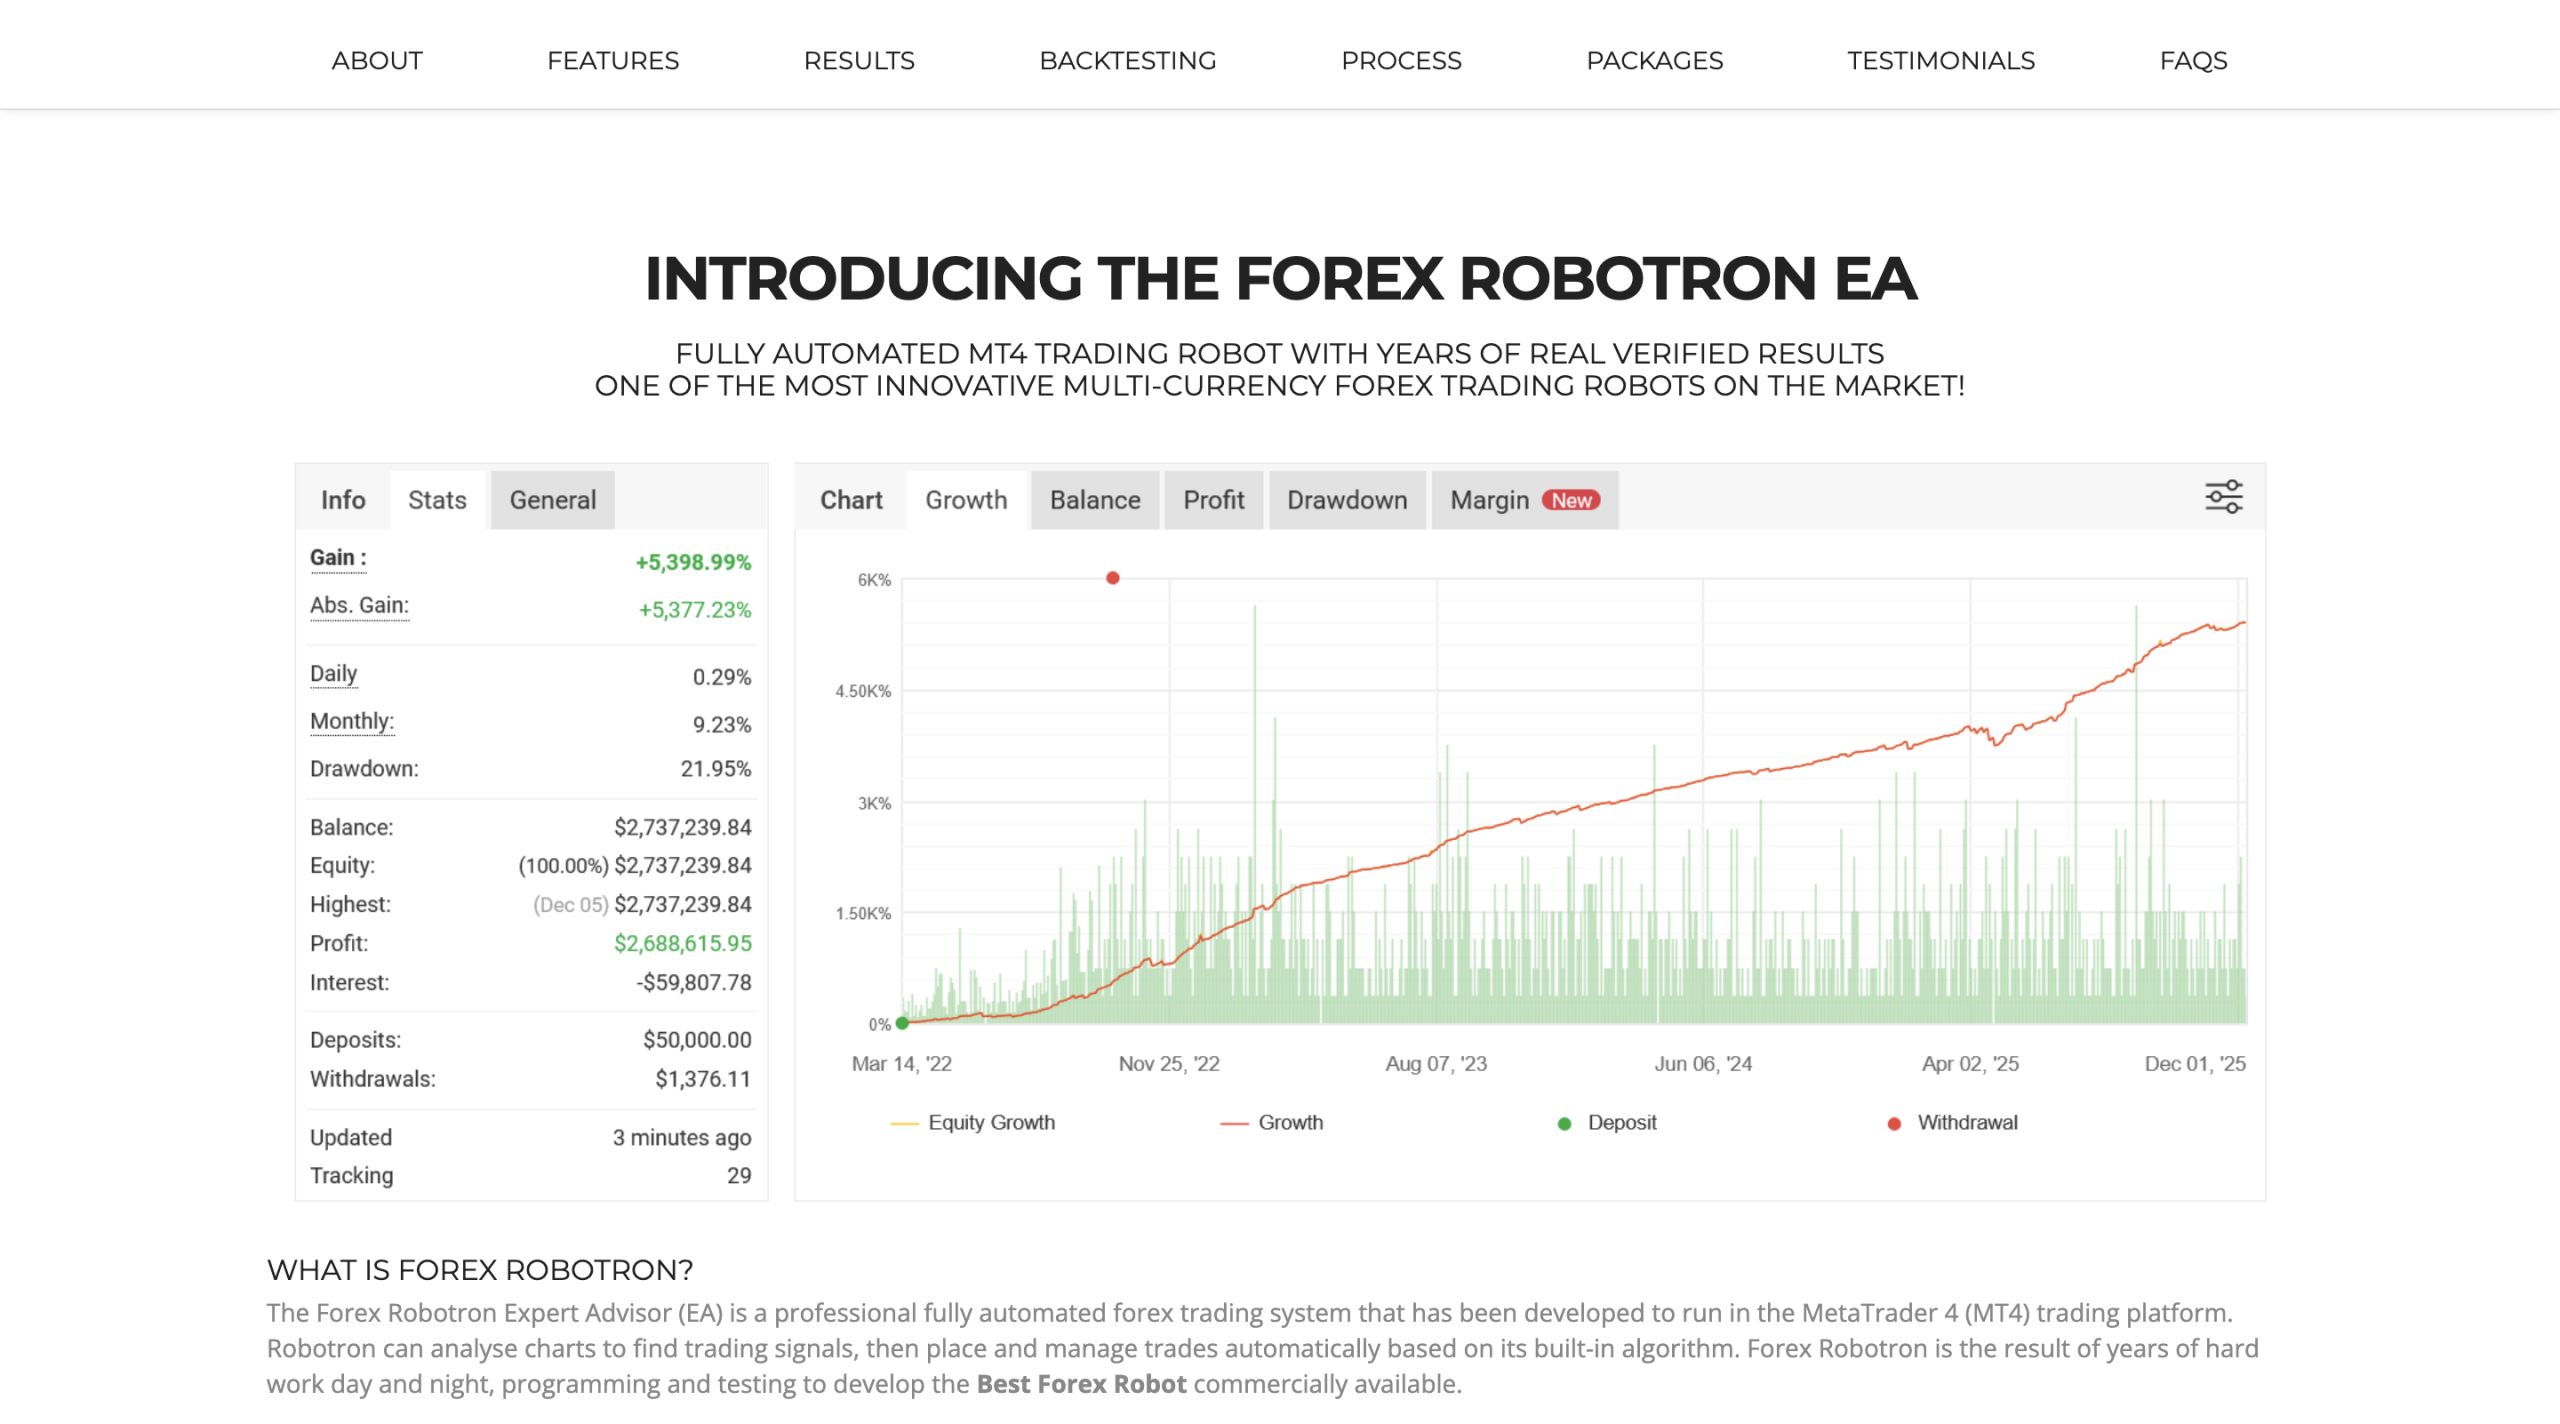The image size is (2560, 1424).
Task: Click the Gain label in stats
Action: [x=337, y=558]
